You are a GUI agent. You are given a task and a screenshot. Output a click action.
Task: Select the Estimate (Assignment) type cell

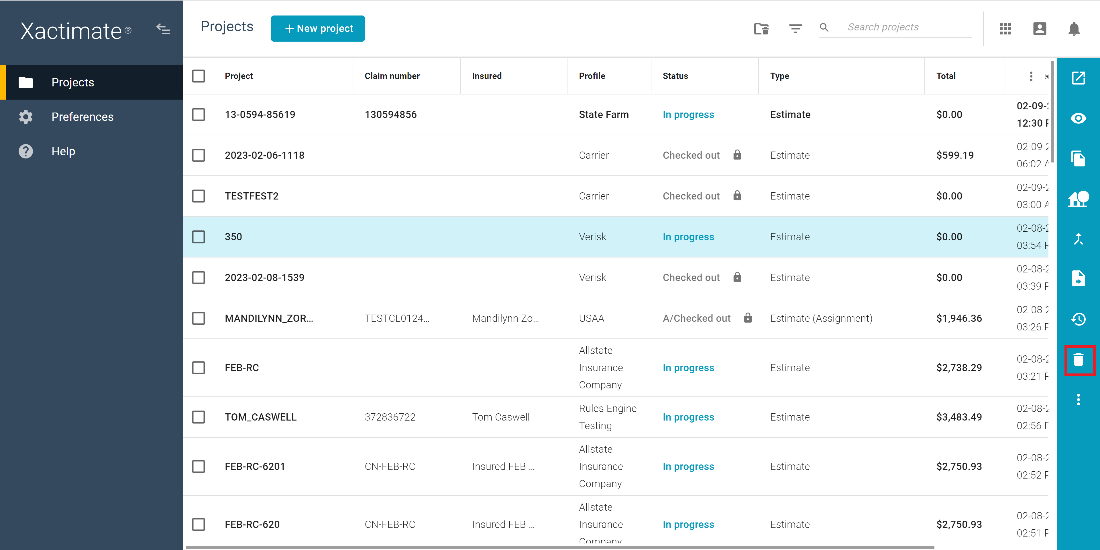(x=821, y=318)
